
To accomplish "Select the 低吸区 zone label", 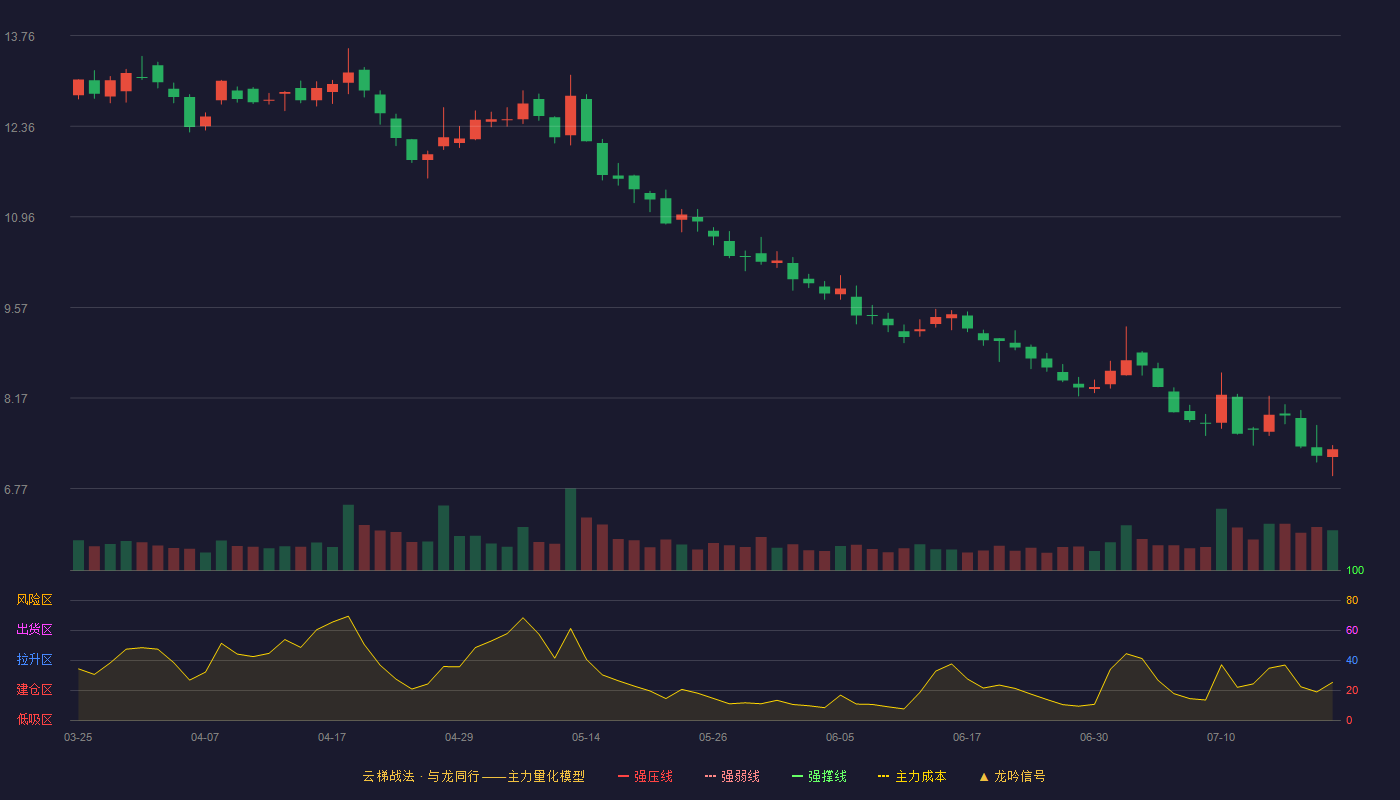I will pos(34,719).
